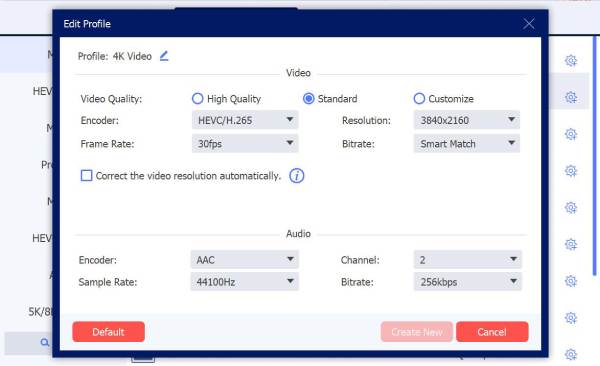Image resolution: width=600 pixels, height=366 pixels.
Task: Open the AAC audio encoder dropdown
Action: tap(245, 260)
